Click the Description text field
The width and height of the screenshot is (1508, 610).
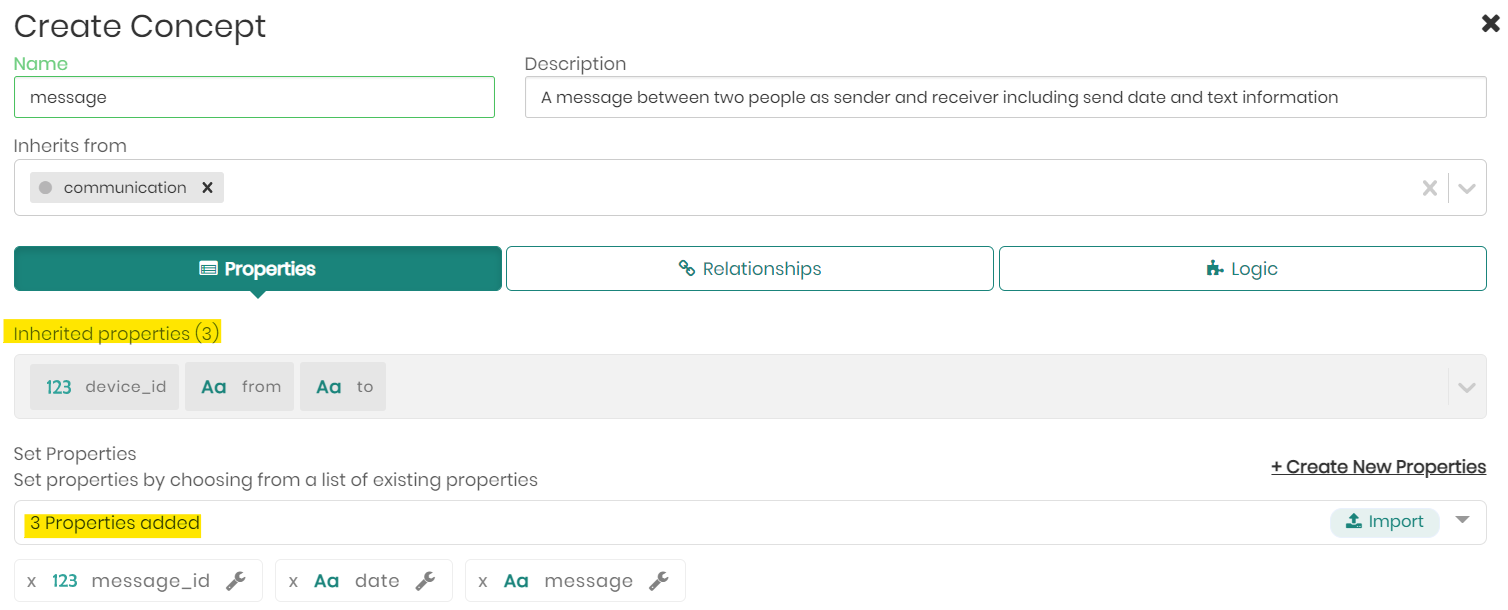[x=1005, y=98]
